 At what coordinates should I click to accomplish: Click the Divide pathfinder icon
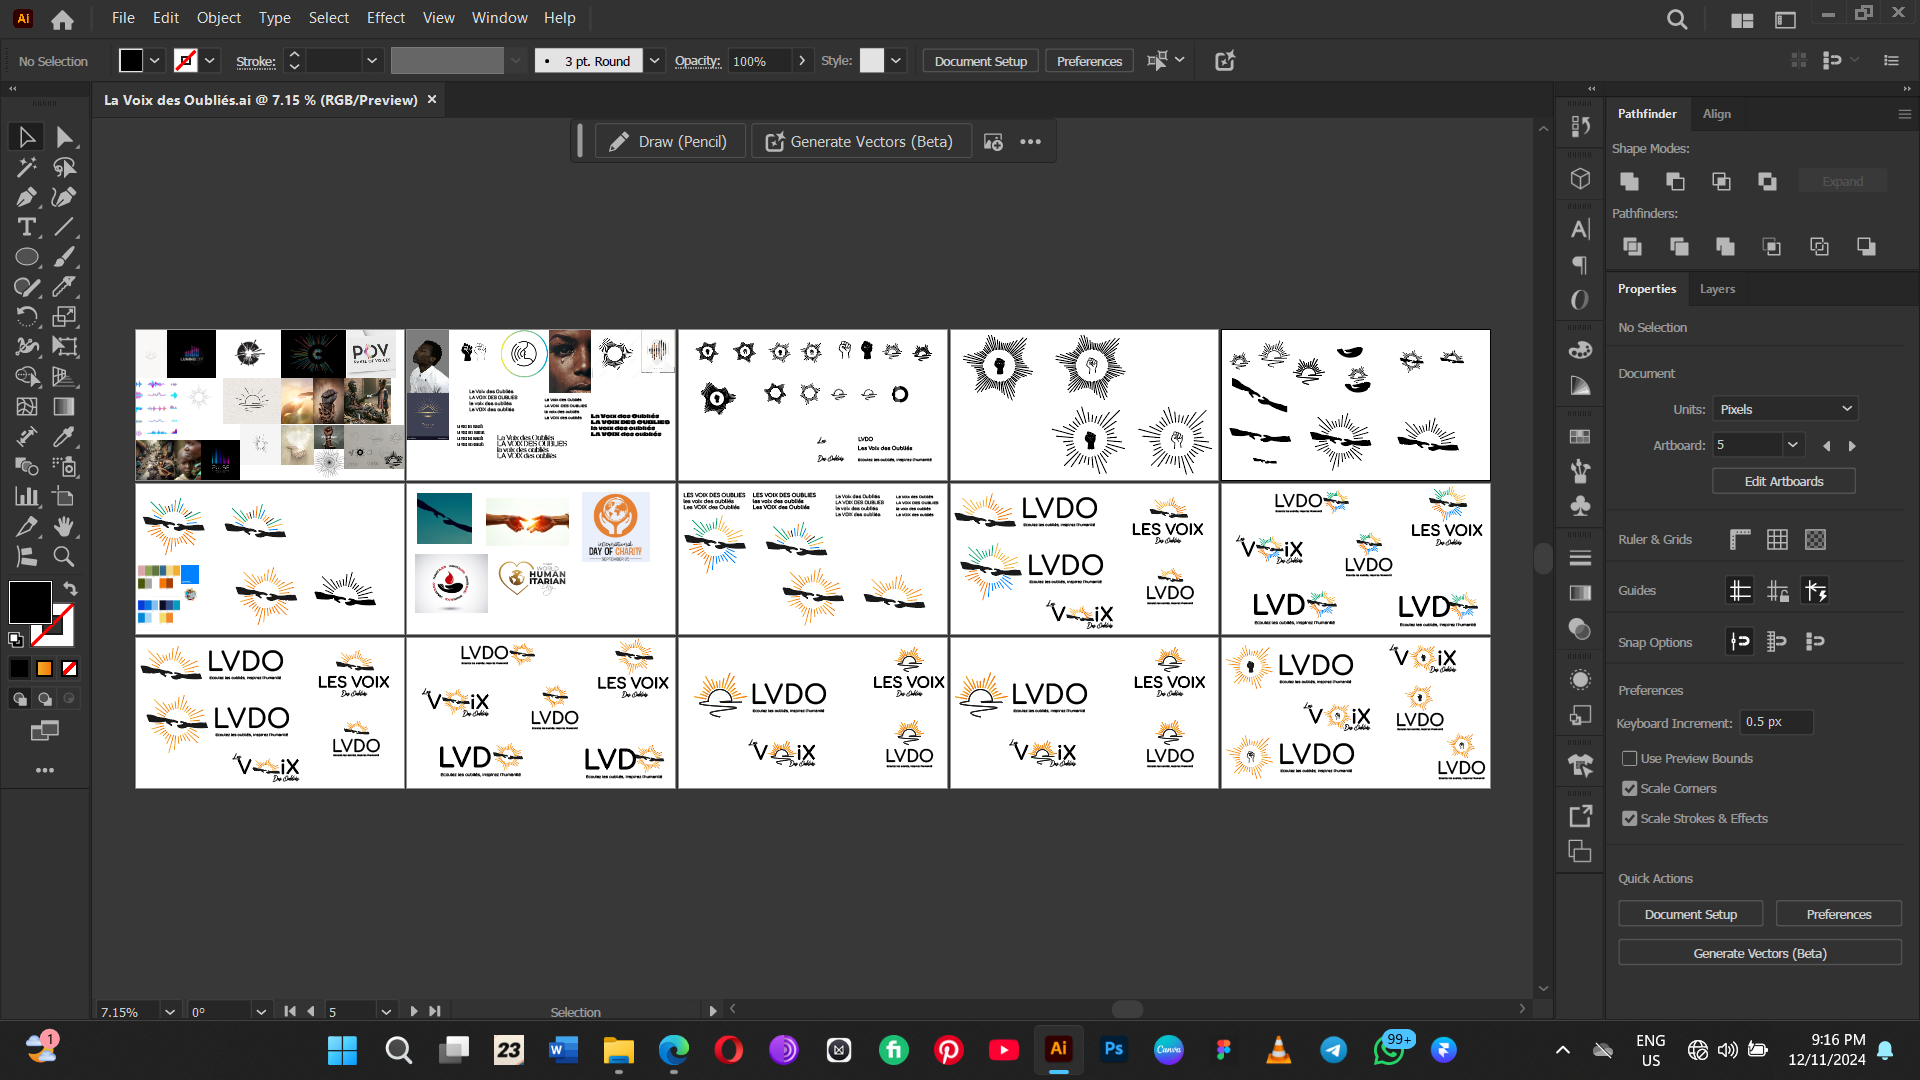point(1633,246)
